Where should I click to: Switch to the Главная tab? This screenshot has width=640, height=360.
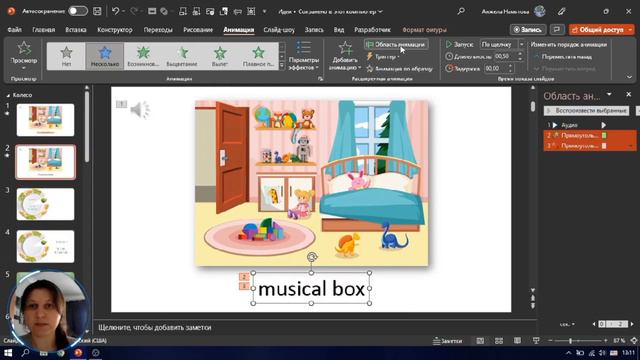click(44, 30)
